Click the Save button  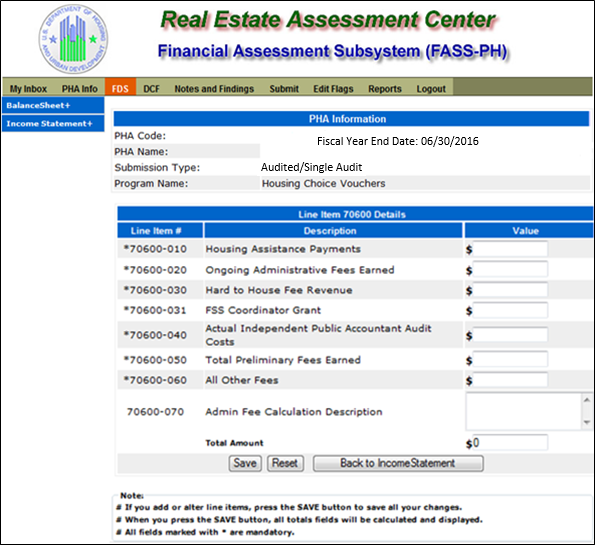tap(245, 464)
